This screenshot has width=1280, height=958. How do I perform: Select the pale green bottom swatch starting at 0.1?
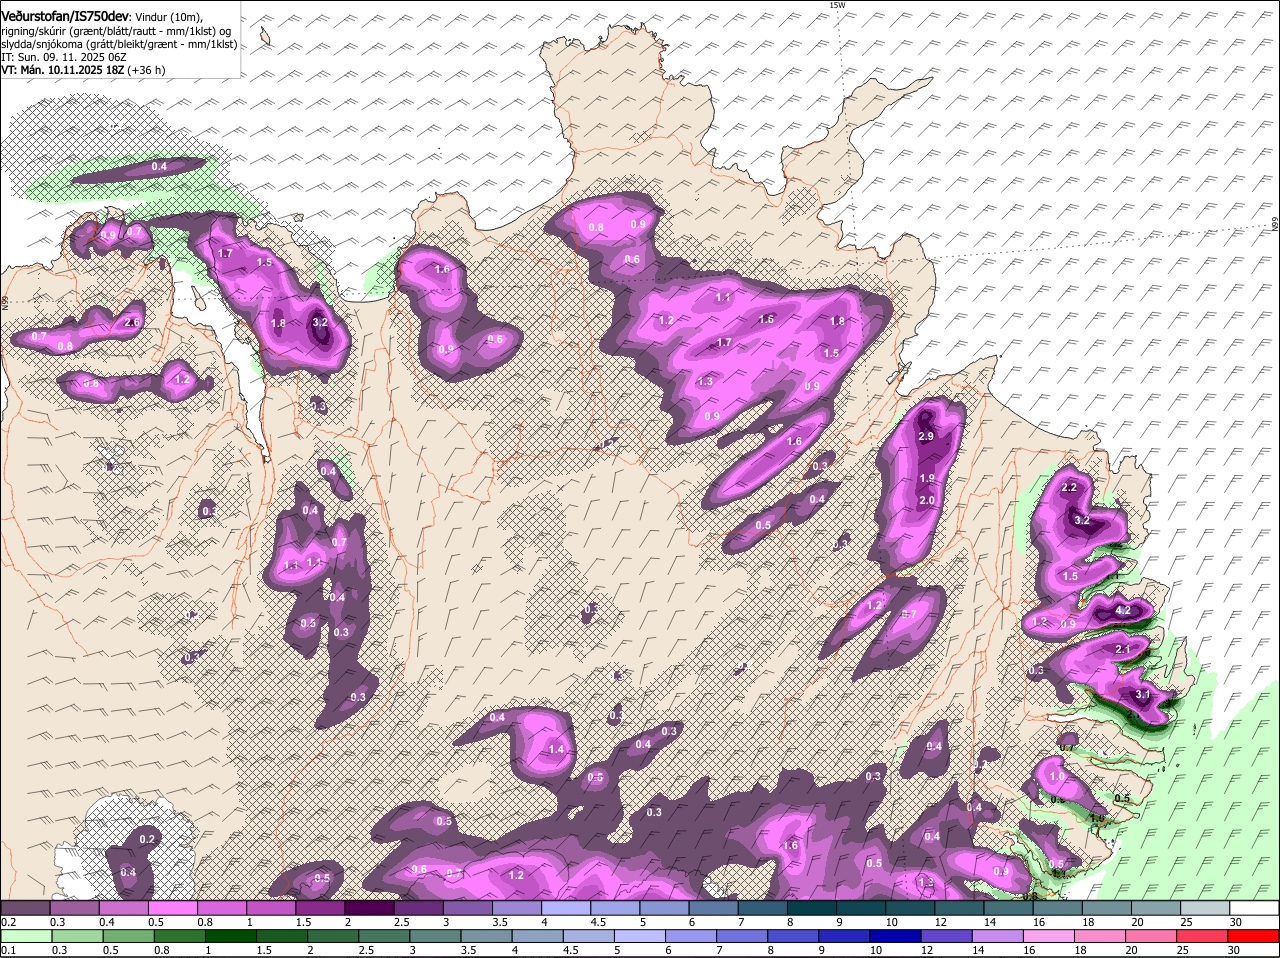pyautogui.click(x=25, y=936)
